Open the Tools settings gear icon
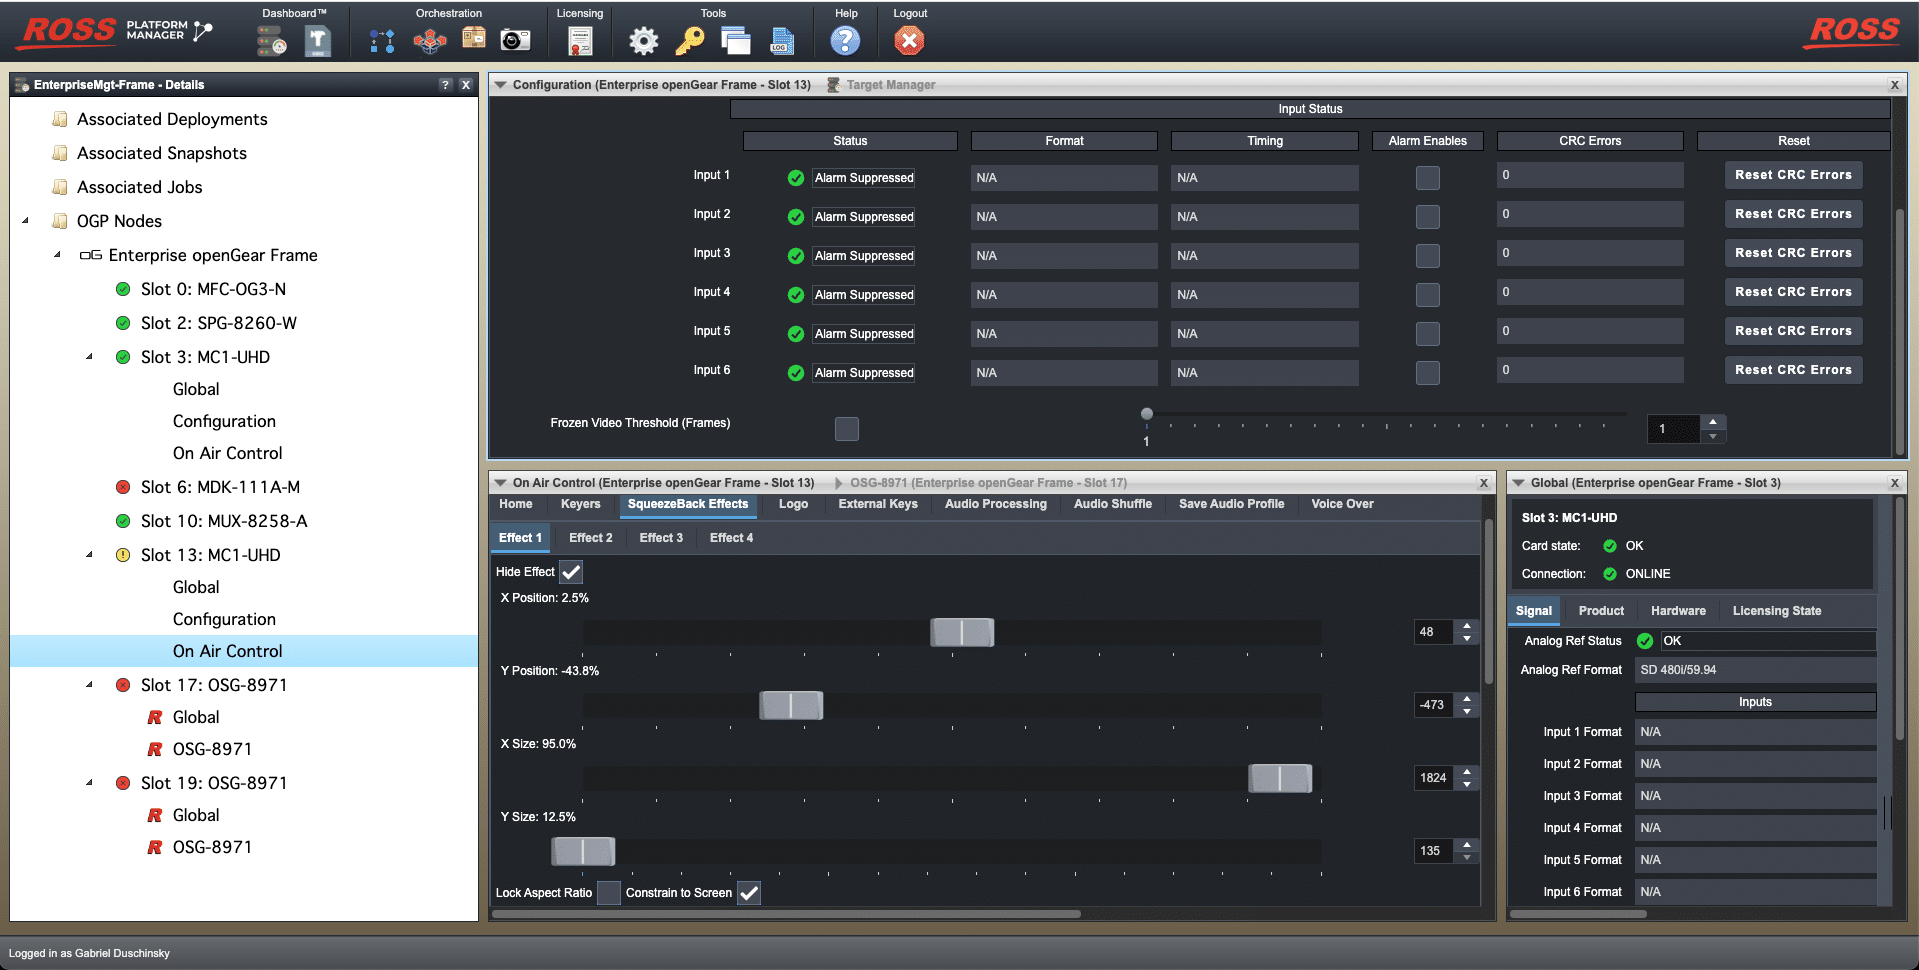Screen dimensions: 1919x970 click(643, 40)
